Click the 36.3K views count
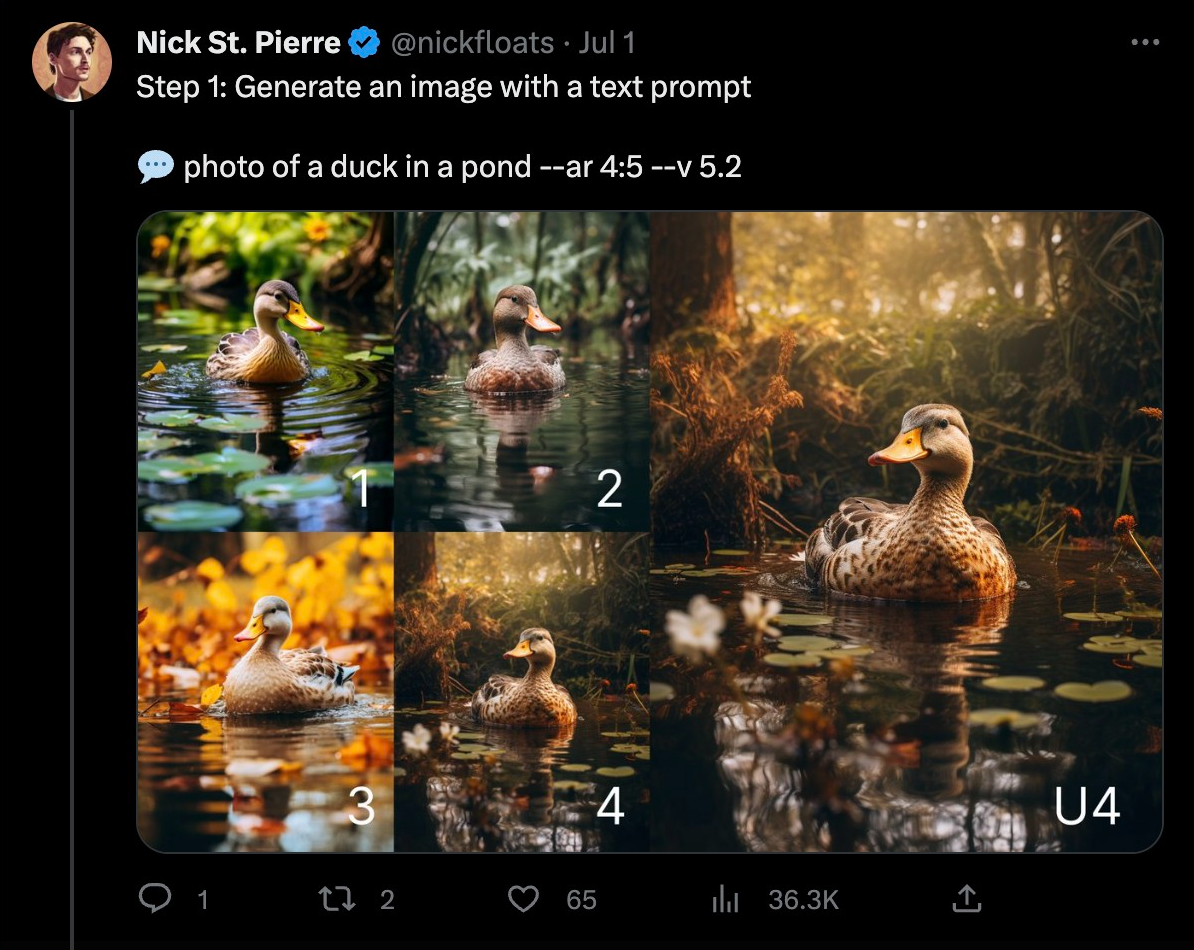Image resolution: width=1194 pixels, height=950 pixels. tap(804, 899)
